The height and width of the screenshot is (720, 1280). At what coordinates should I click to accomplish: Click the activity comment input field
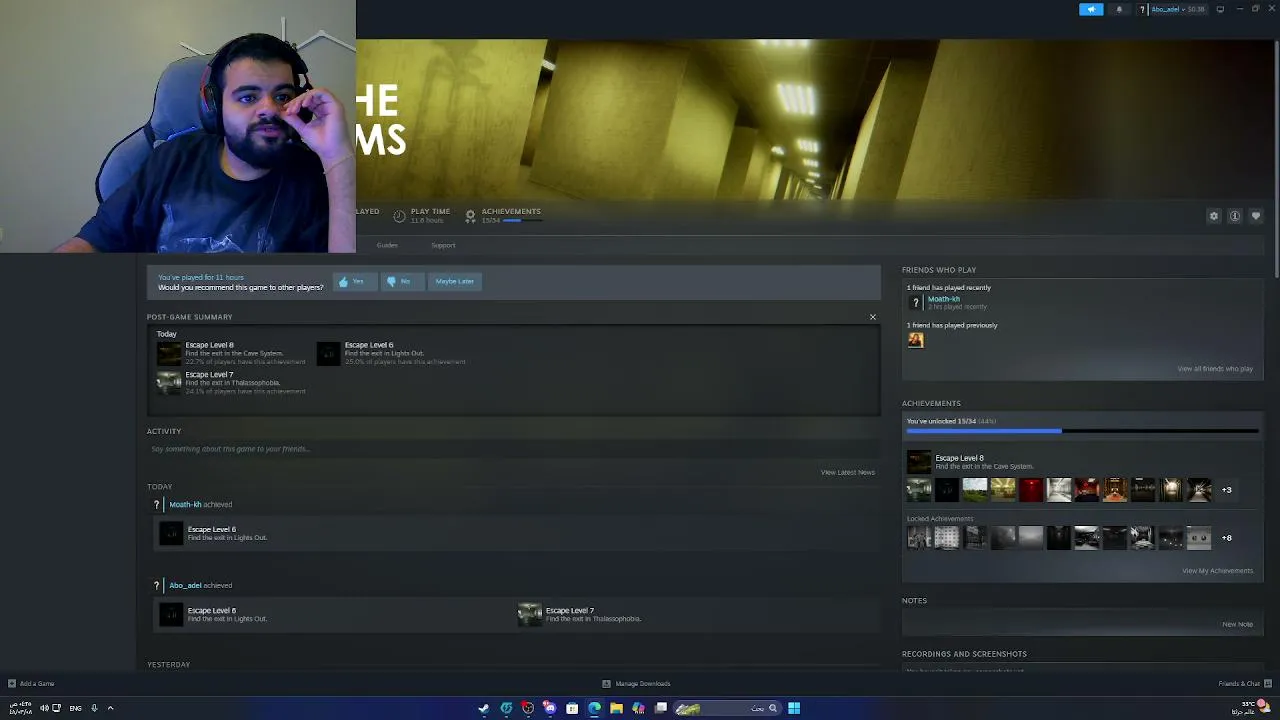(513, 449)
